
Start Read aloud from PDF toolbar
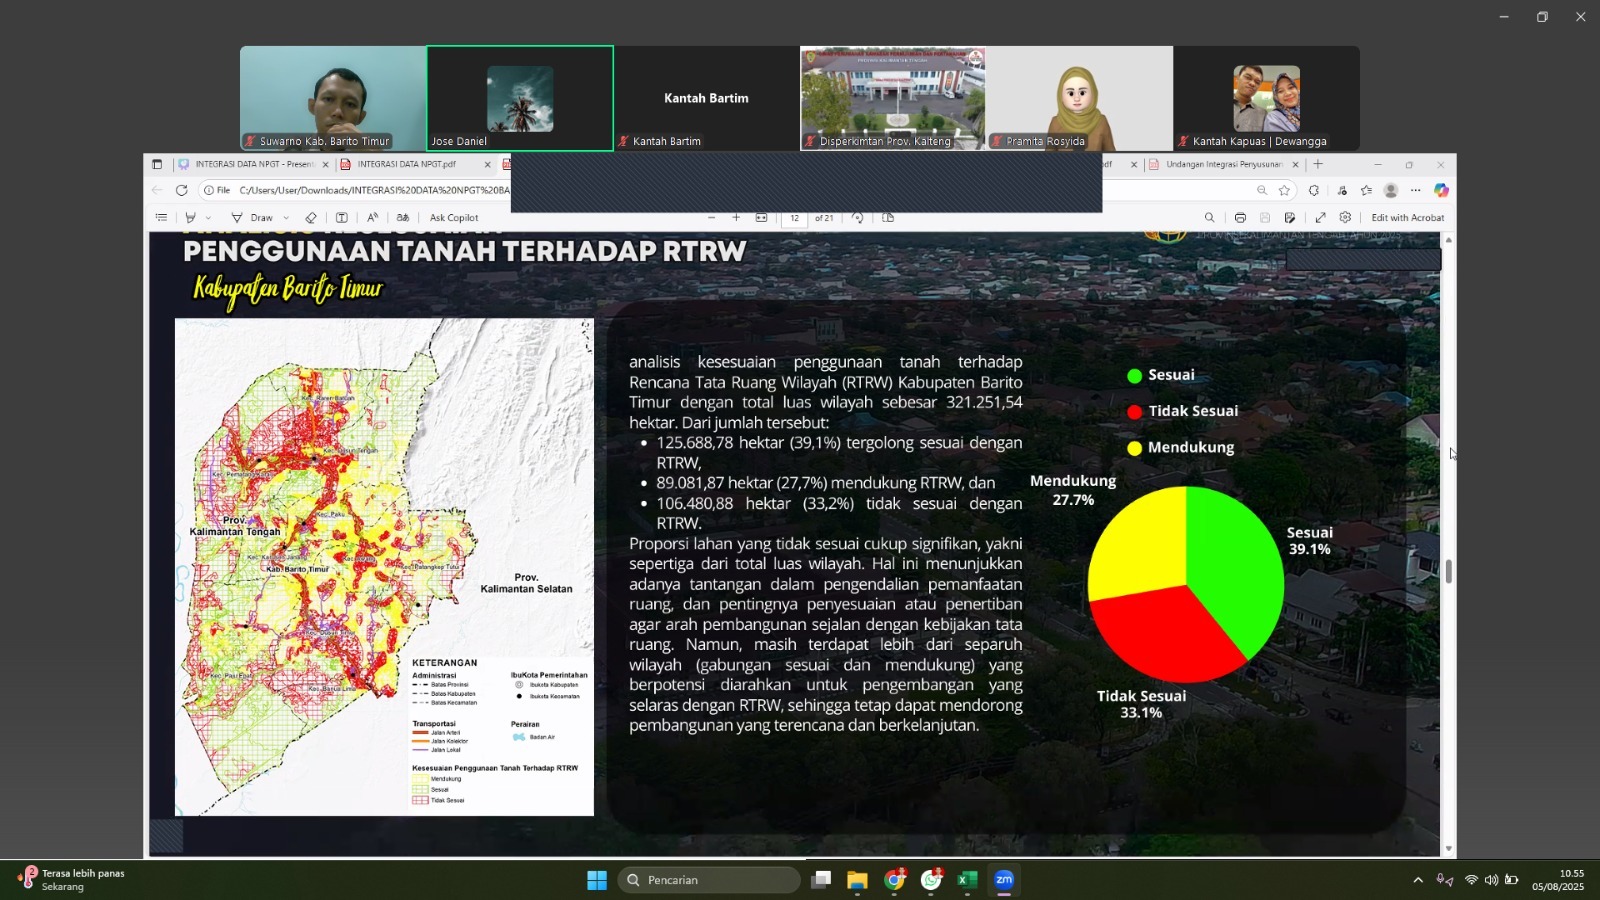click(372, 218)
